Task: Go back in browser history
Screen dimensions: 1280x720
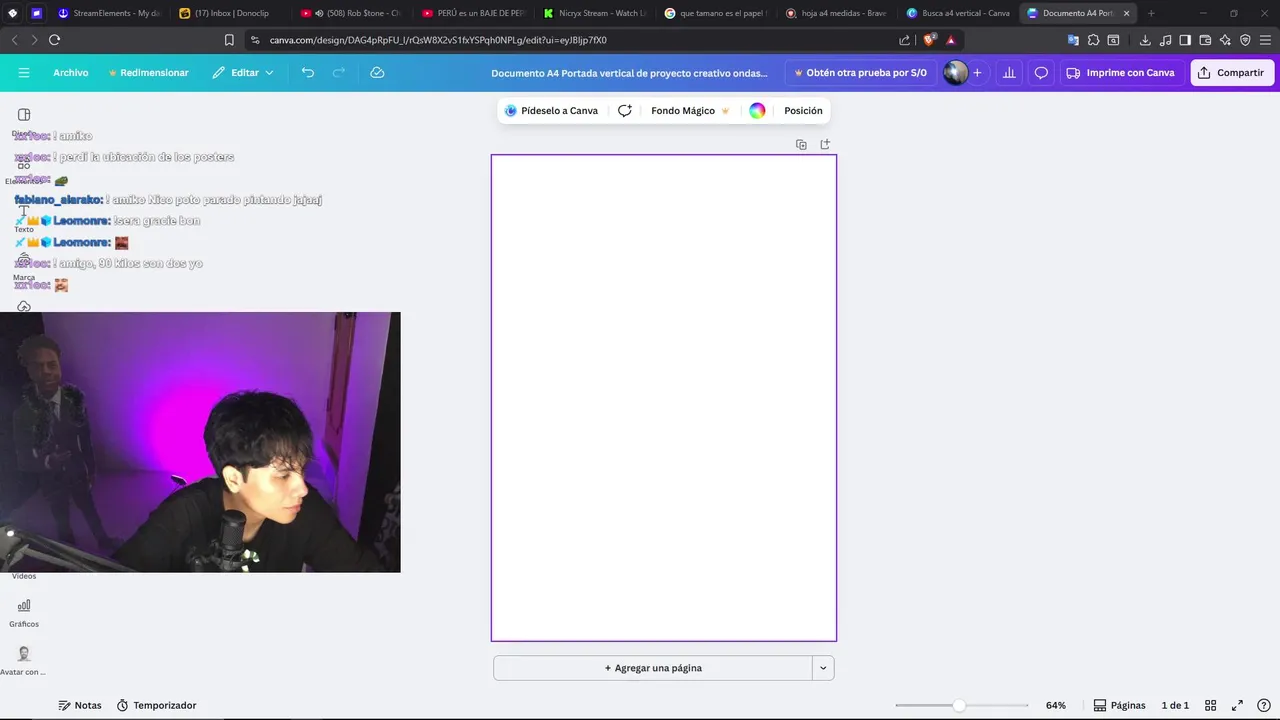Action: (14, 40)
